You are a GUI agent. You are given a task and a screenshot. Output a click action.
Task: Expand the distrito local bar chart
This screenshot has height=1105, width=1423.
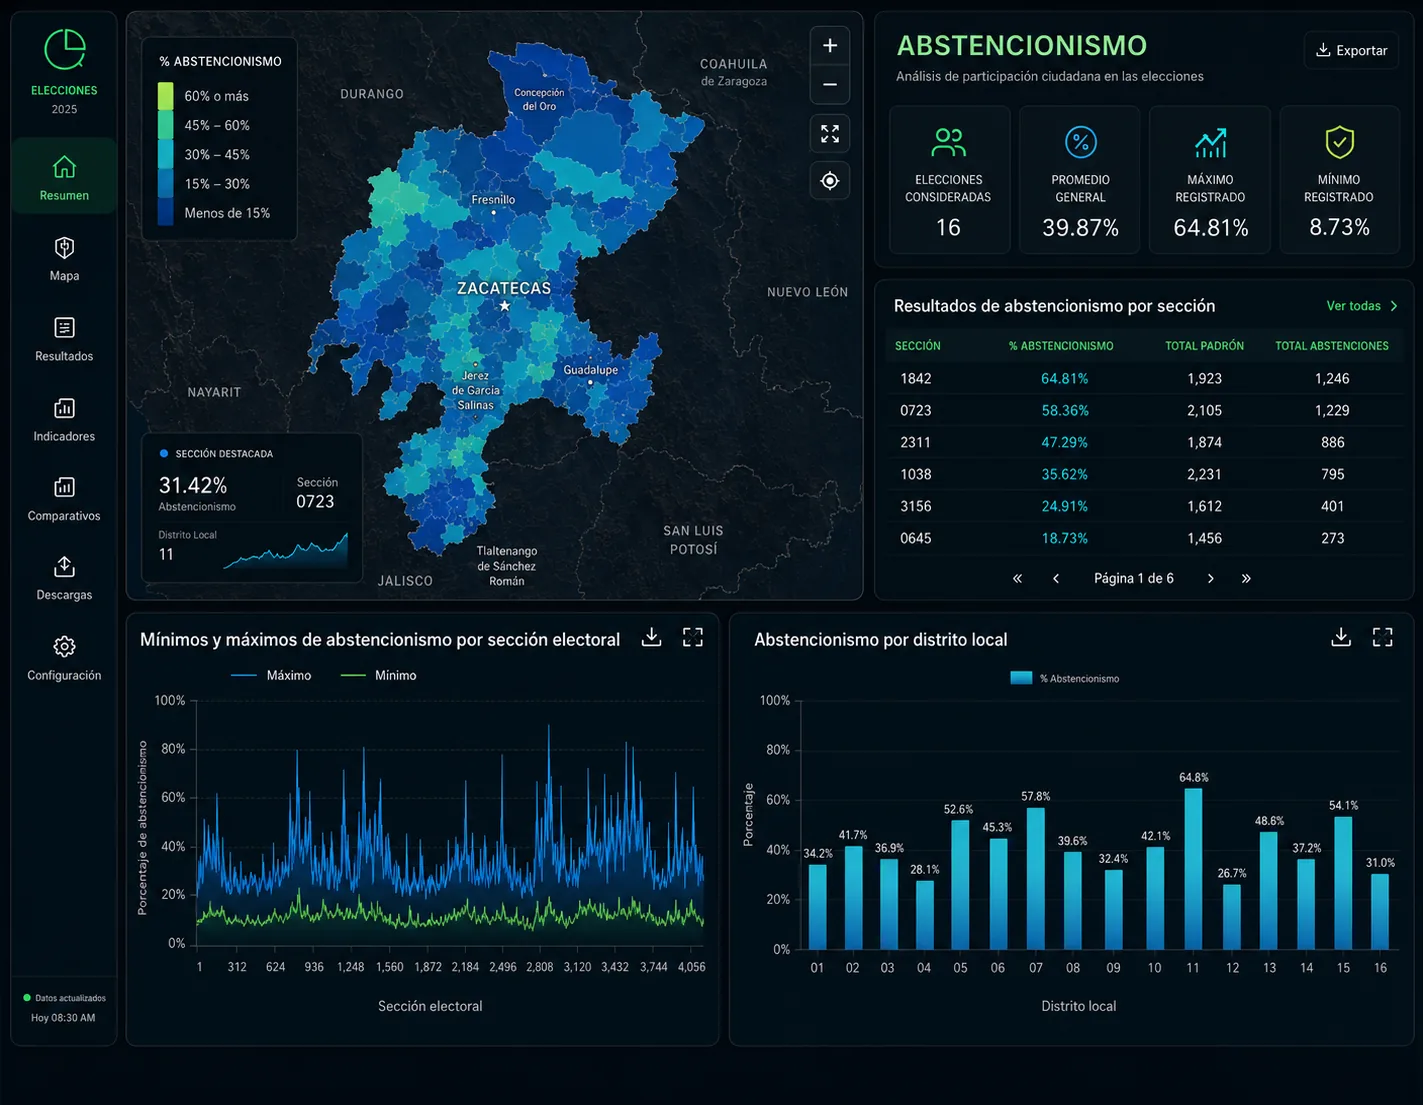pyautogui.click(x=1383, y=637)
